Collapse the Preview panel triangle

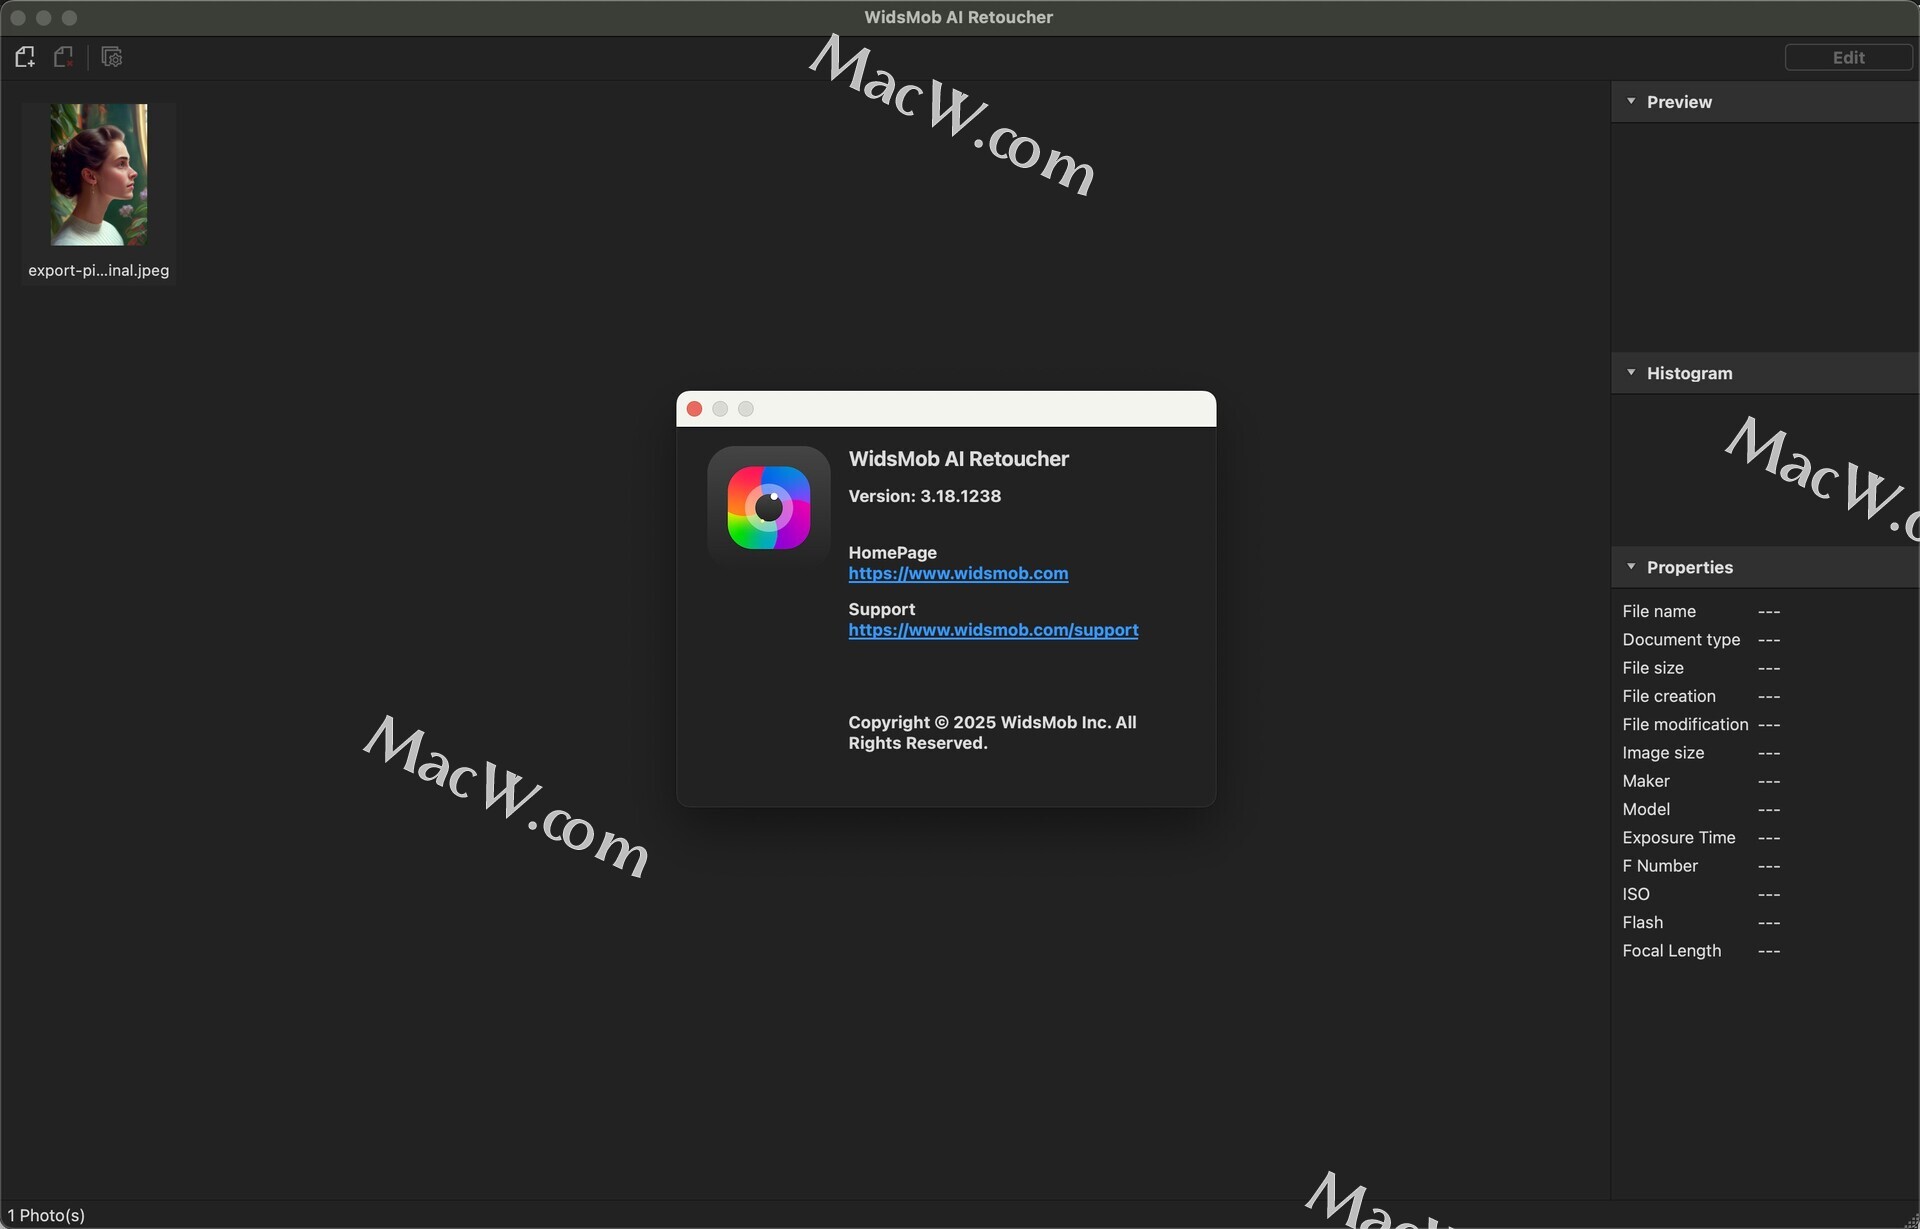1631,101
